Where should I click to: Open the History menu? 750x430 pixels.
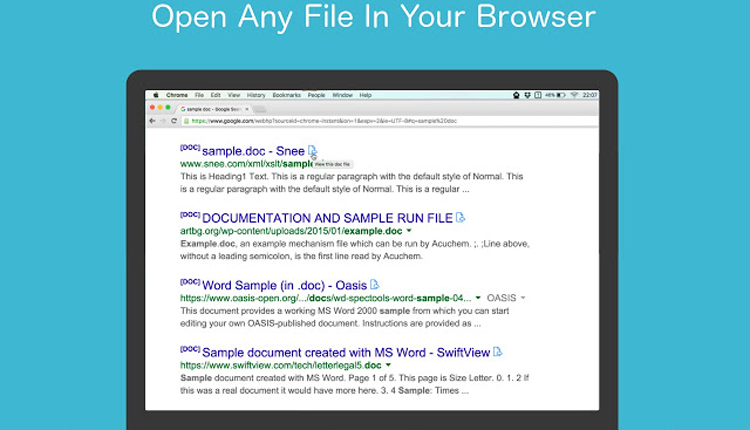coord(256,95)
